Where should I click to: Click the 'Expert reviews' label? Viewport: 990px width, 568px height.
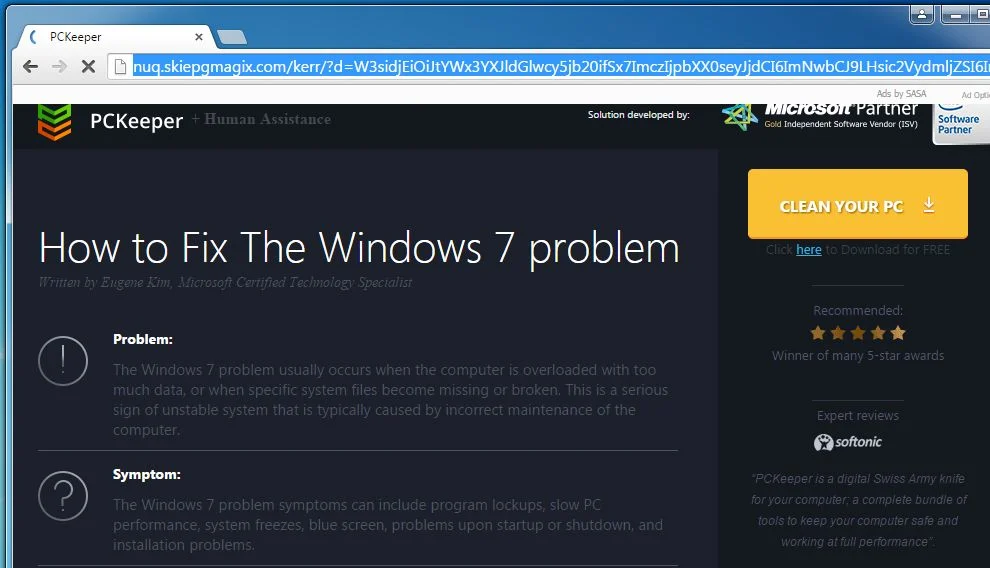point(857,415)
